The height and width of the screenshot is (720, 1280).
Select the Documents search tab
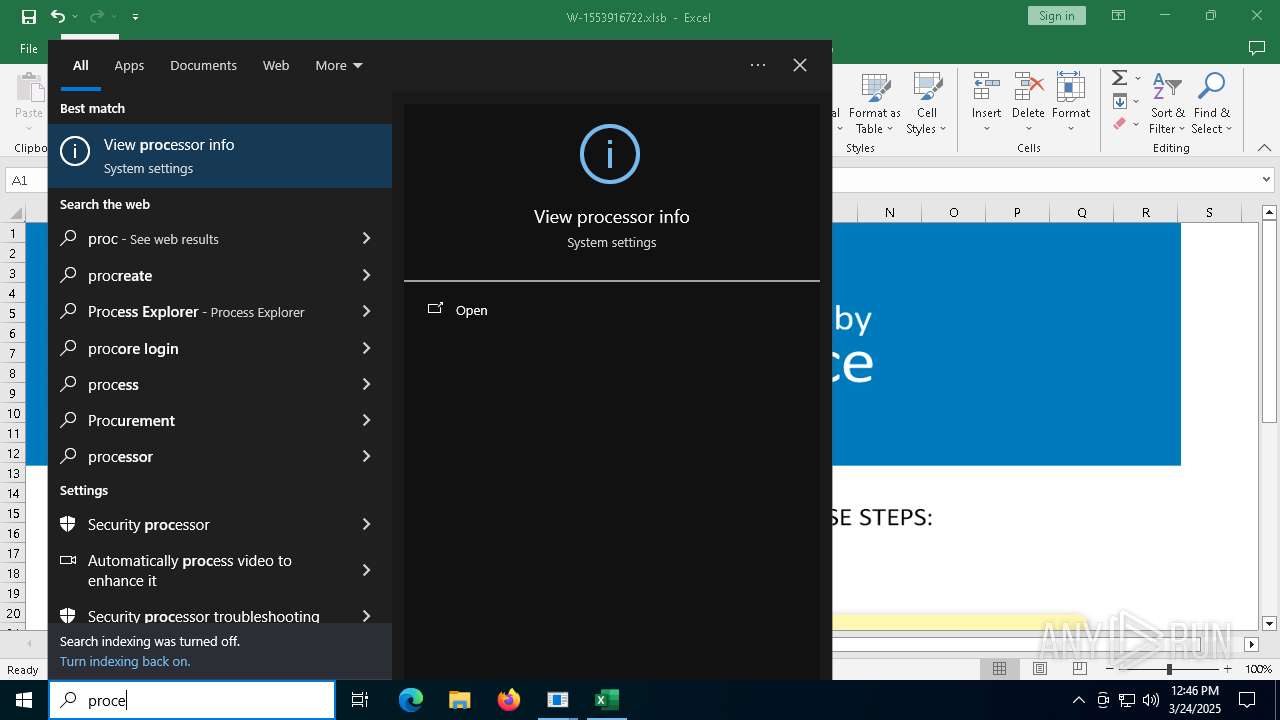point(203,65)
